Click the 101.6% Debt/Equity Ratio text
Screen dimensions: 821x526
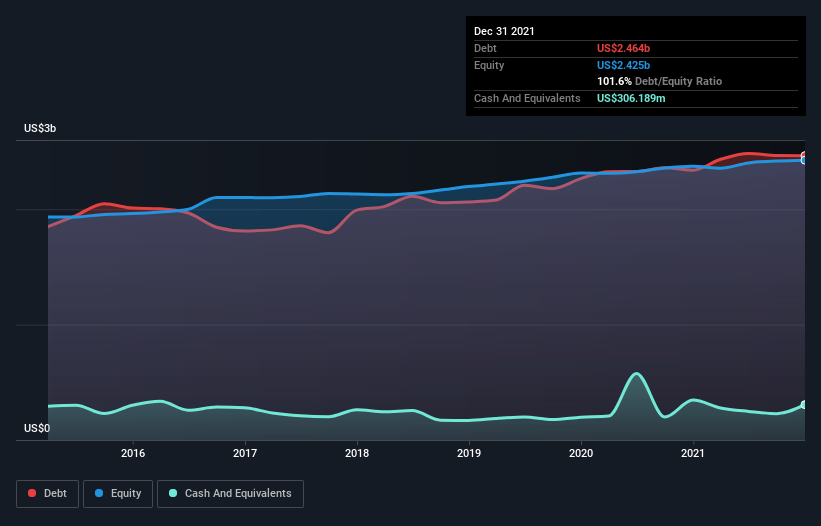coord(659,82)
